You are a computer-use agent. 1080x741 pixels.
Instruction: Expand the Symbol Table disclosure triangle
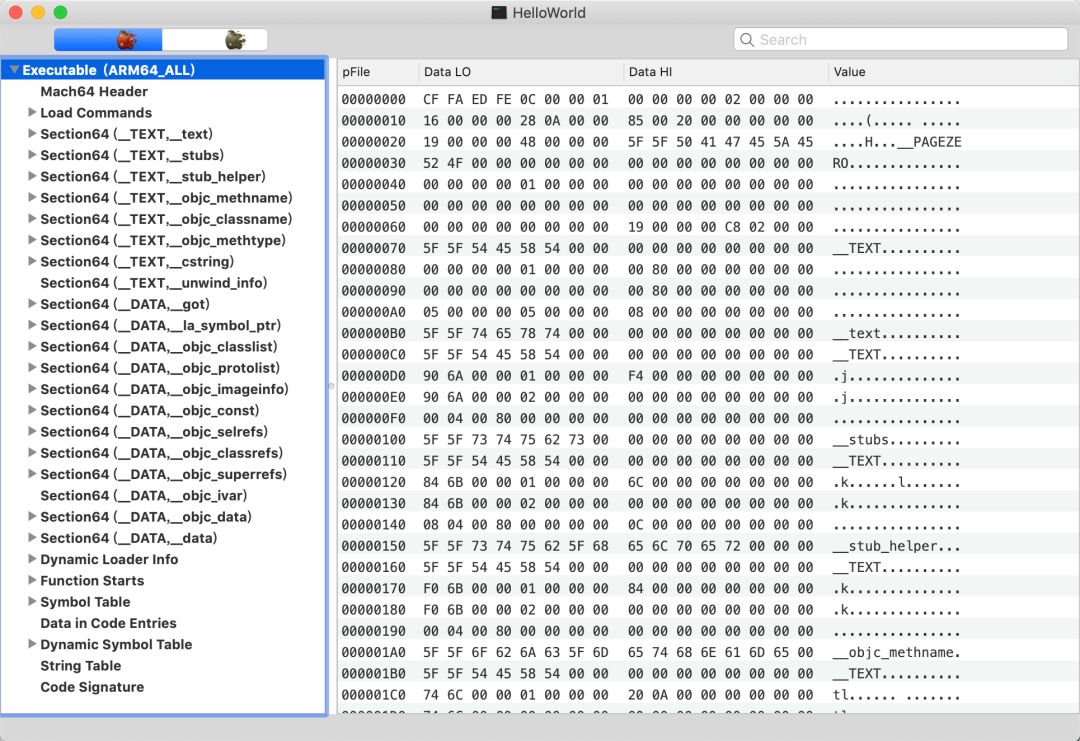(32, 602)
